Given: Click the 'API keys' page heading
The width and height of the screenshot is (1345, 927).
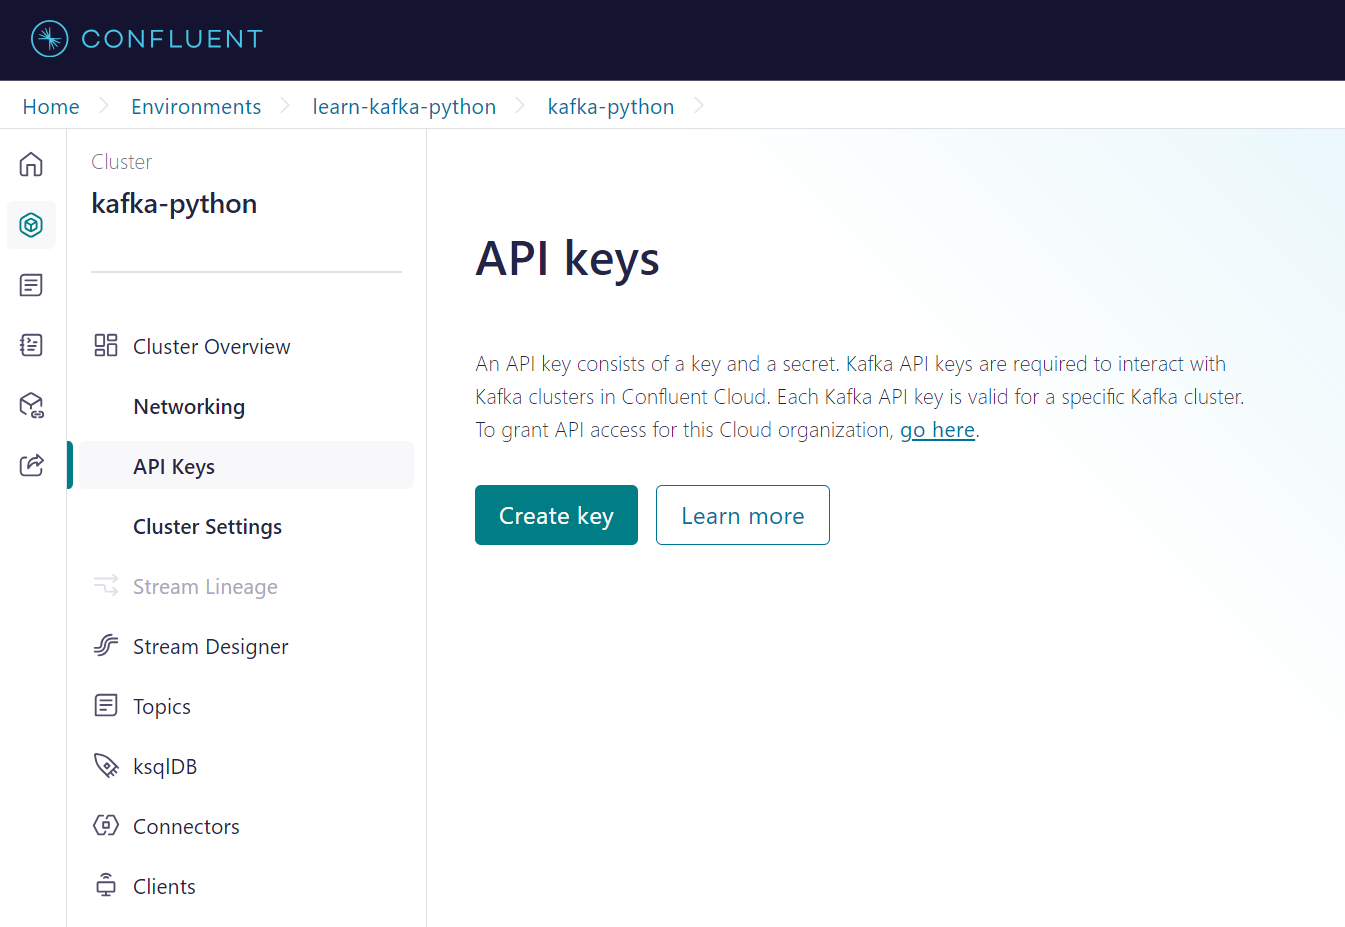Looking at the screenshot, I should [567, 259].
